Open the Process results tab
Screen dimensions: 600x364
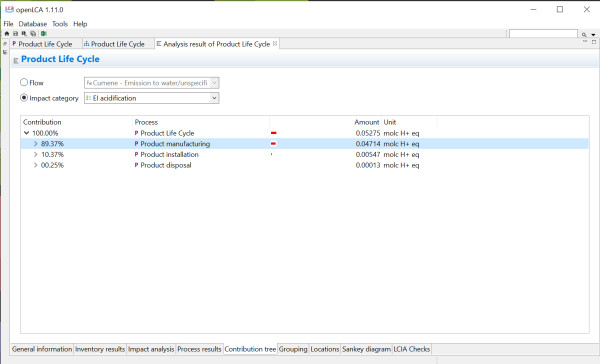199,349
